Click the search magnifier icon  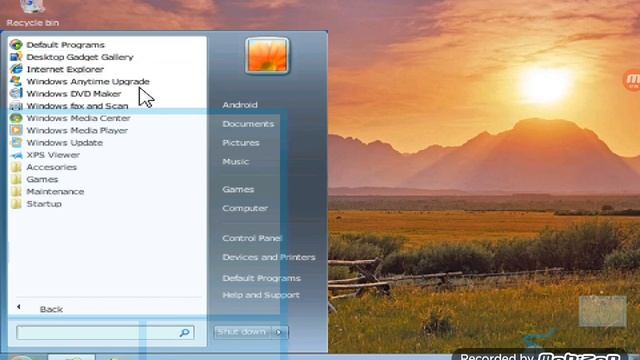(184, 333)
